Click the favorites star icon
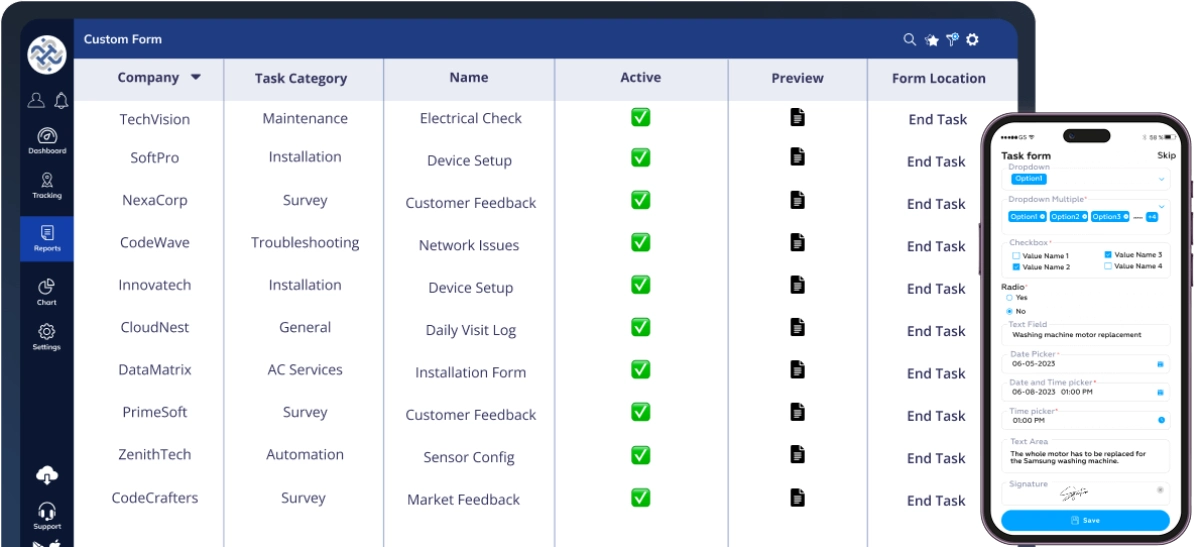1200x547 pixels. (x=931, y=40)
